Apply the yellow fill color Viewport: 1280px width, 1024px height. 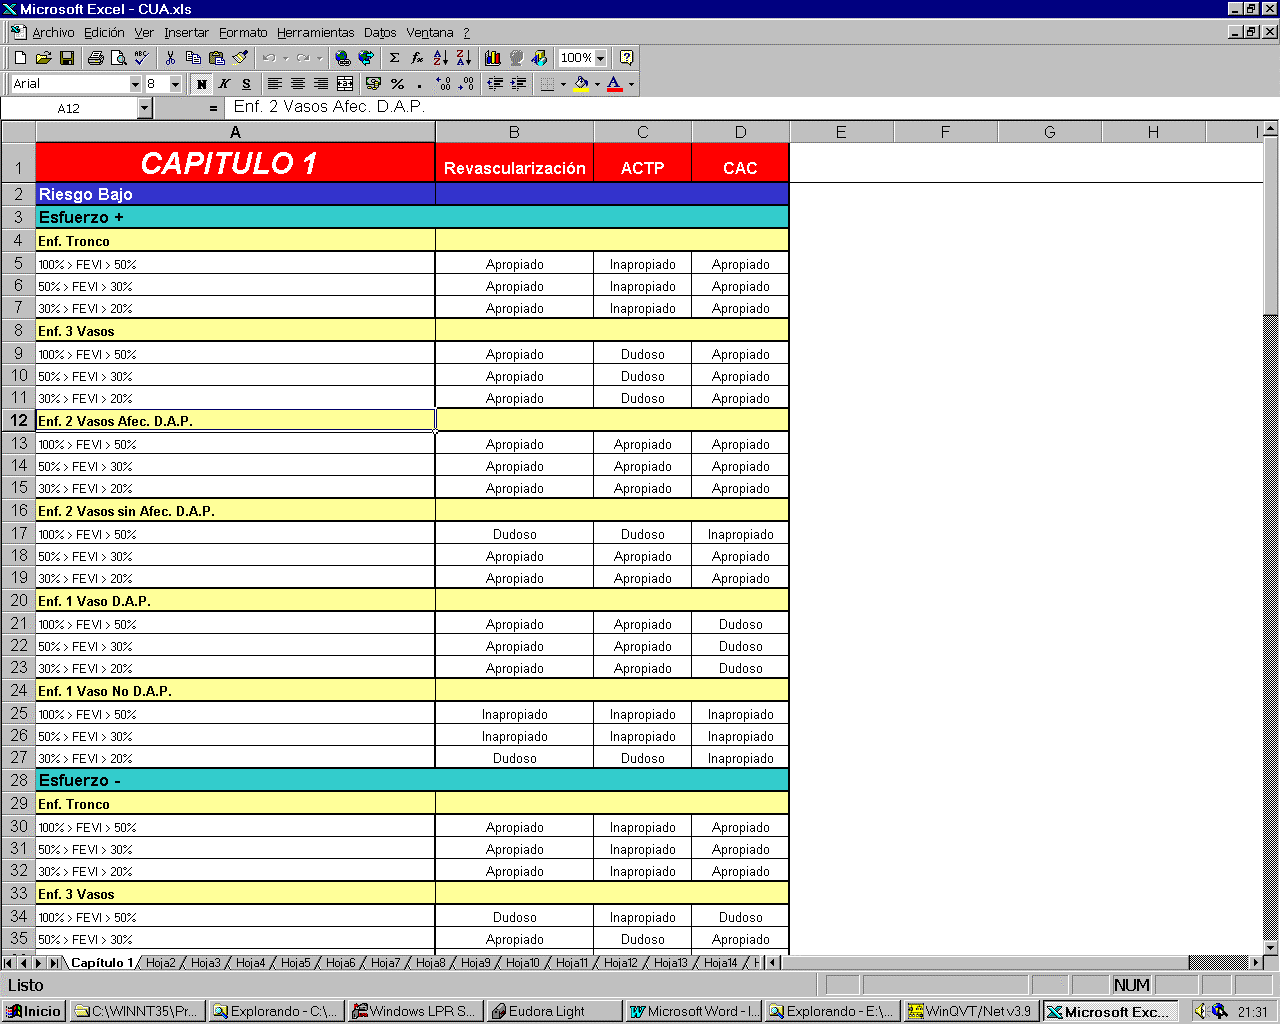581,84
